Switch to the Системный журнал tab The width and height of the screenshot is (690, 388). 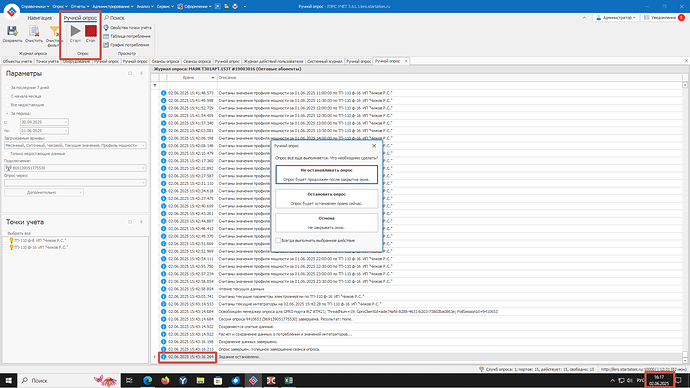tap(325, 61)
